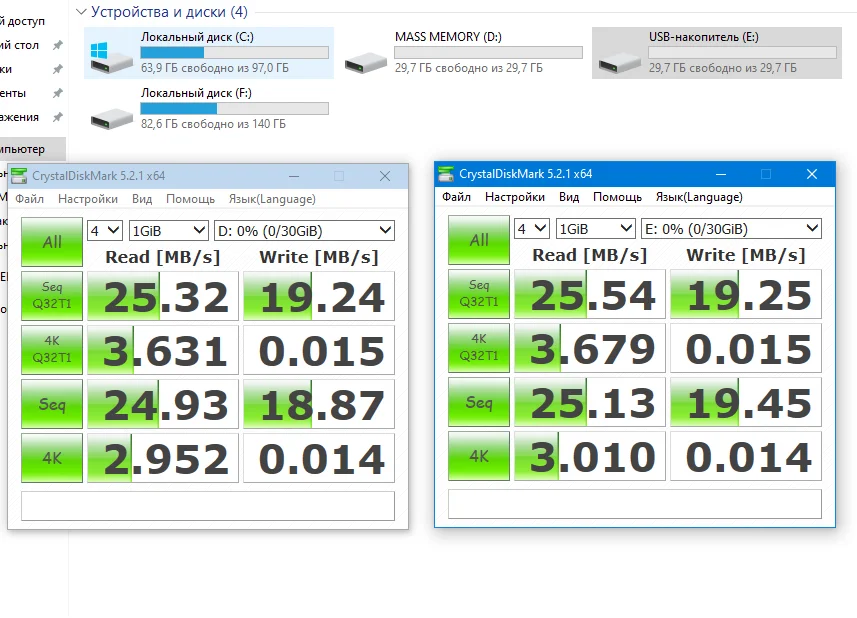Screen dimensions: 857x618
Task: Click CrystalDiskMark app icon in right window title
Action: coord(446,174)
